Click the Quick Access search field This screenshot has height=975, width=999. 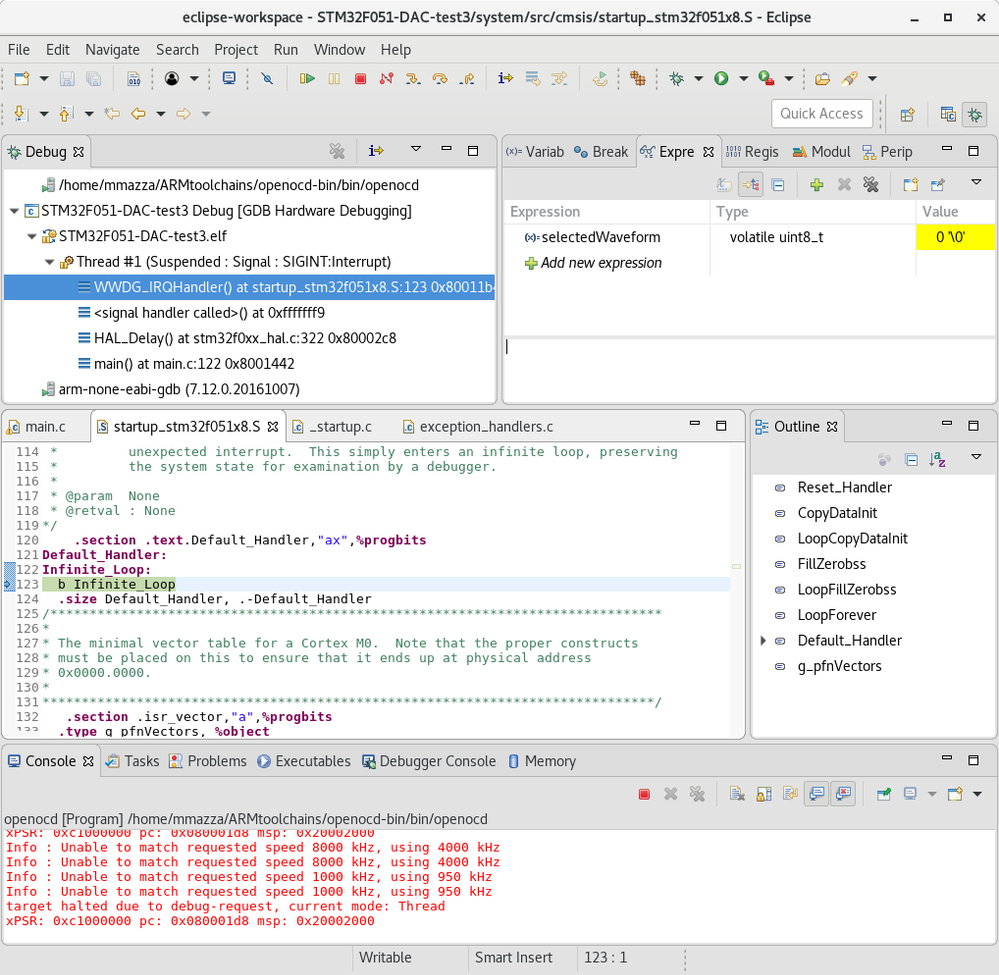[x=821, y=114]
